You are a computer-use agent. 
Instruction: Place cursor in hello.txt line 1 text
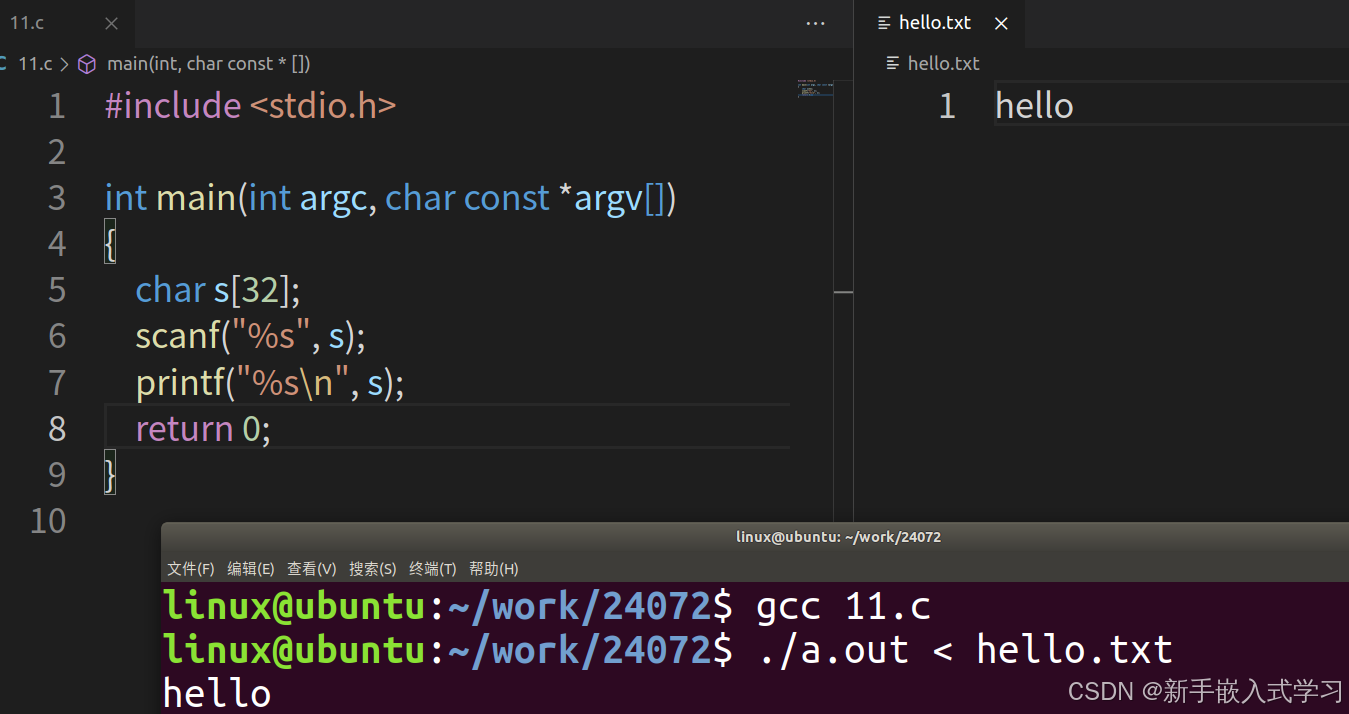click(x=1034, y=106)
